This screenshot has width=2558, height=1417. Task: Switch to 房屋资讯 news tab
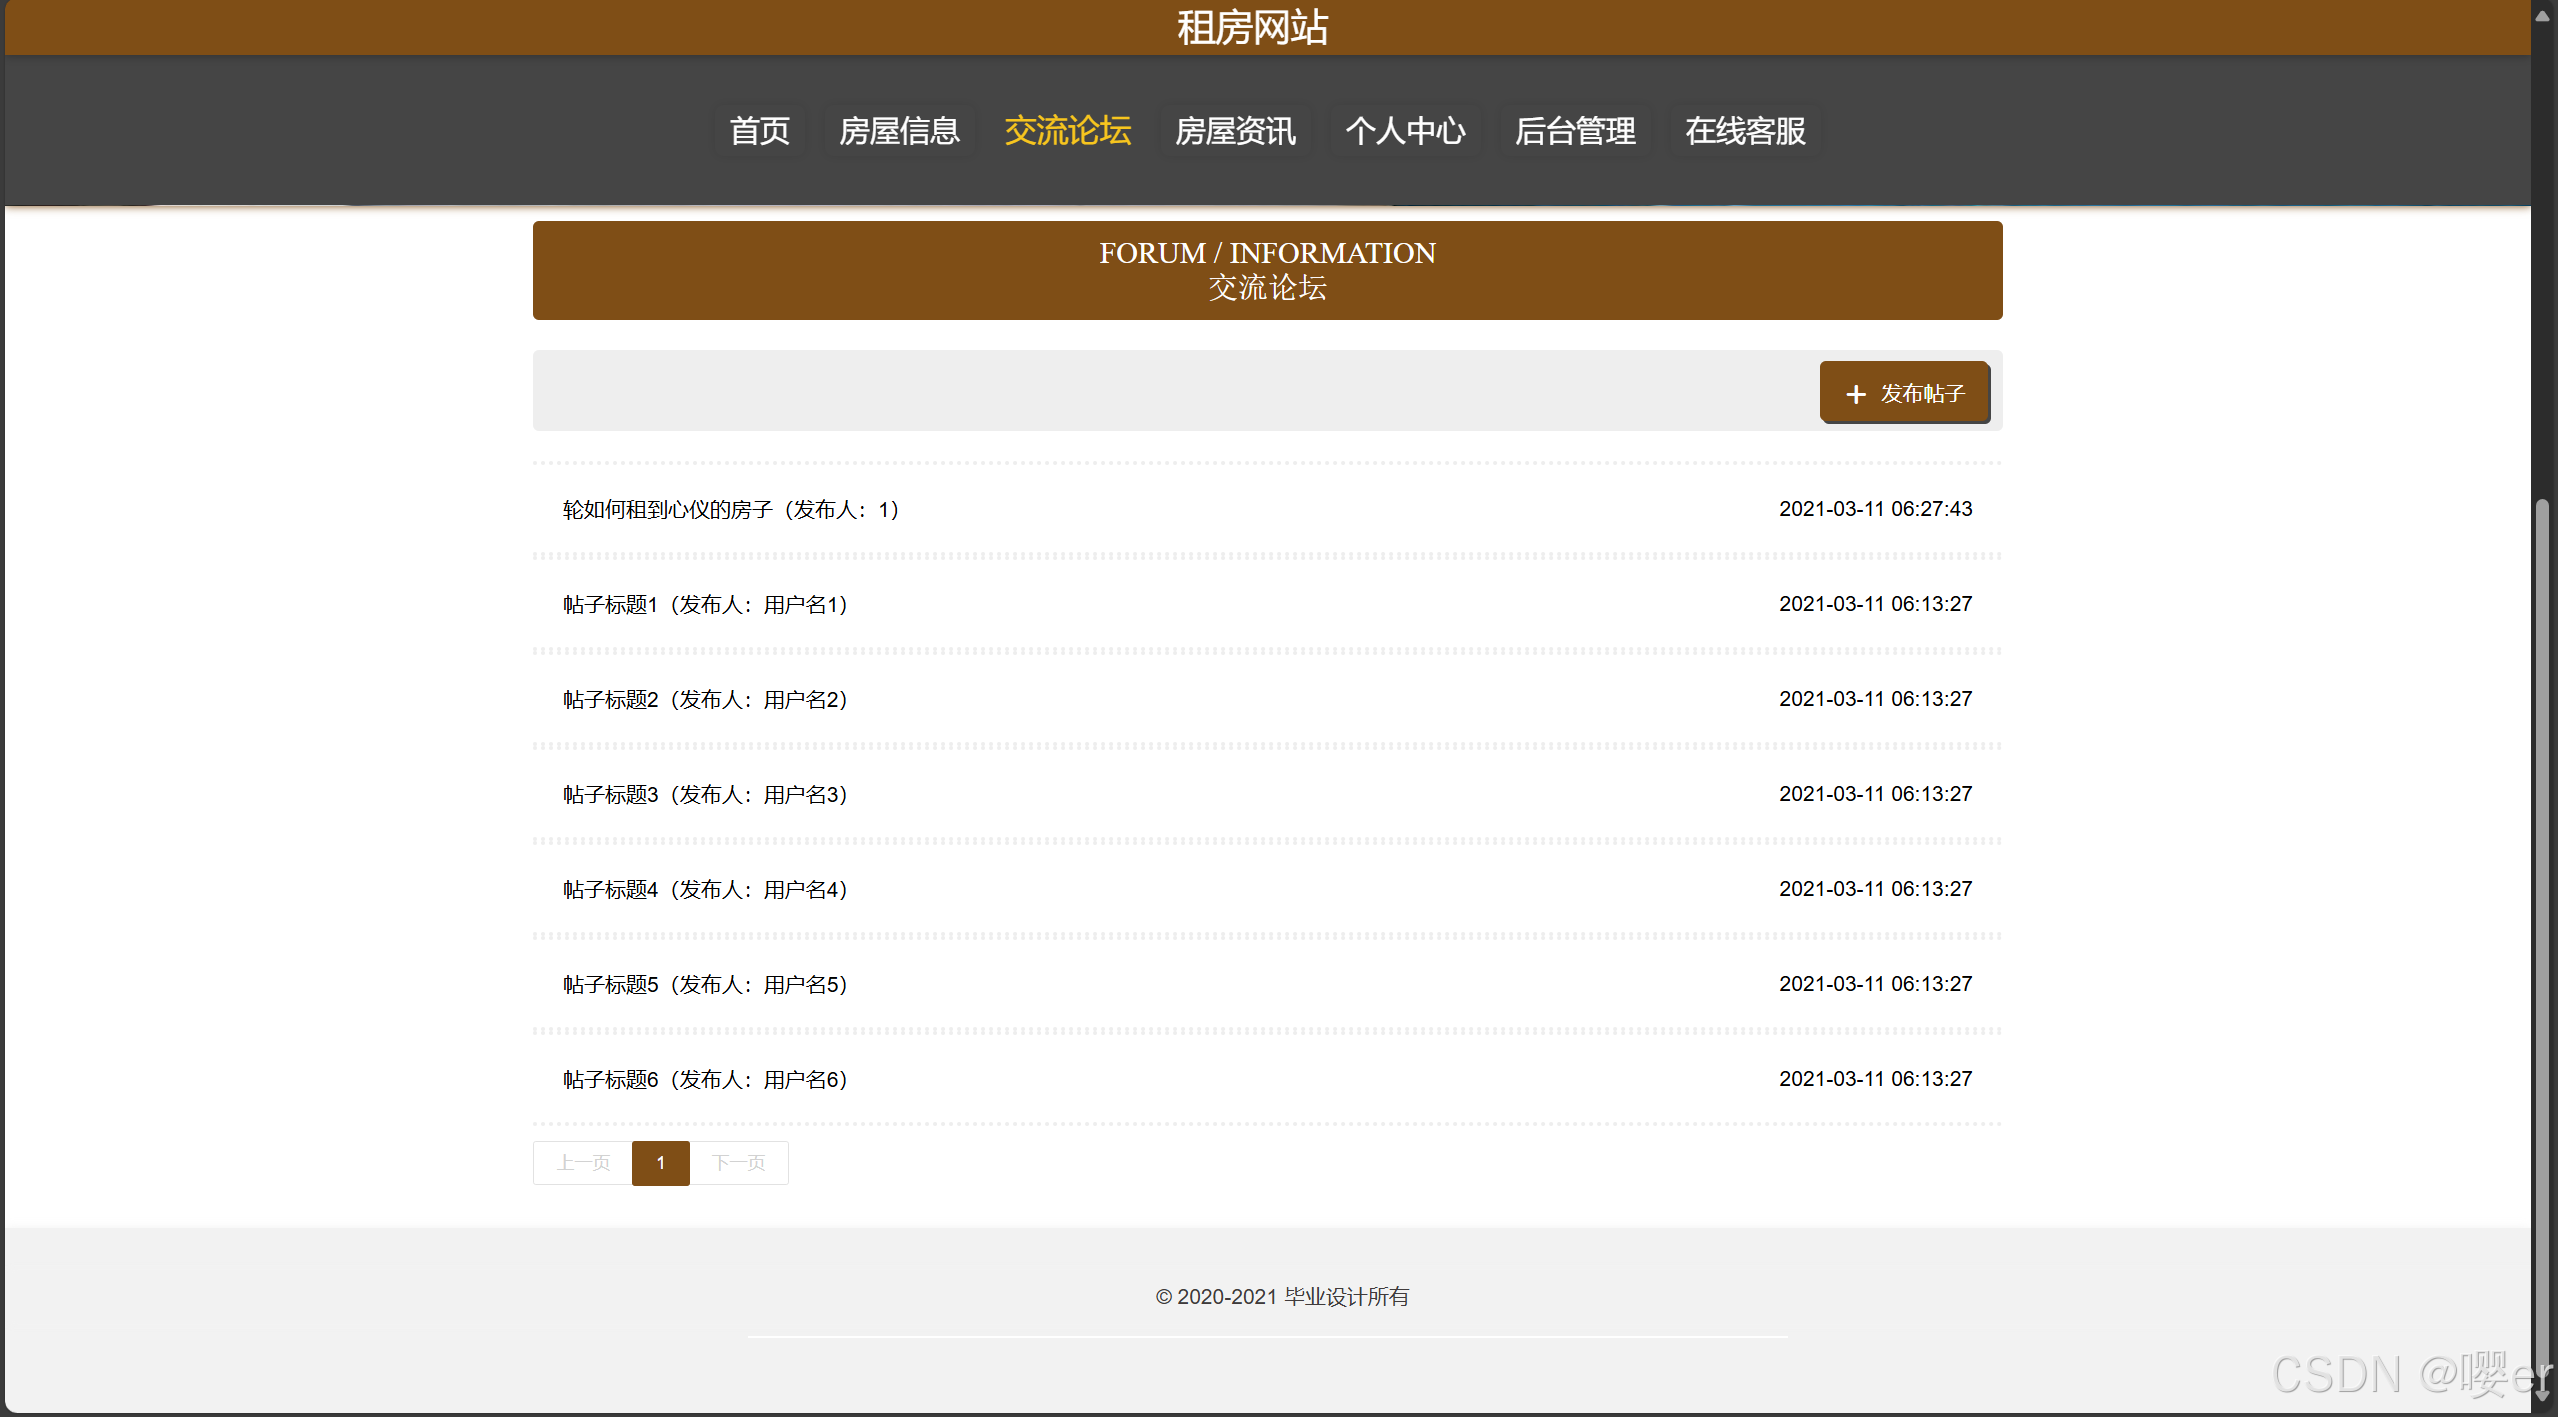[1234, 131]
